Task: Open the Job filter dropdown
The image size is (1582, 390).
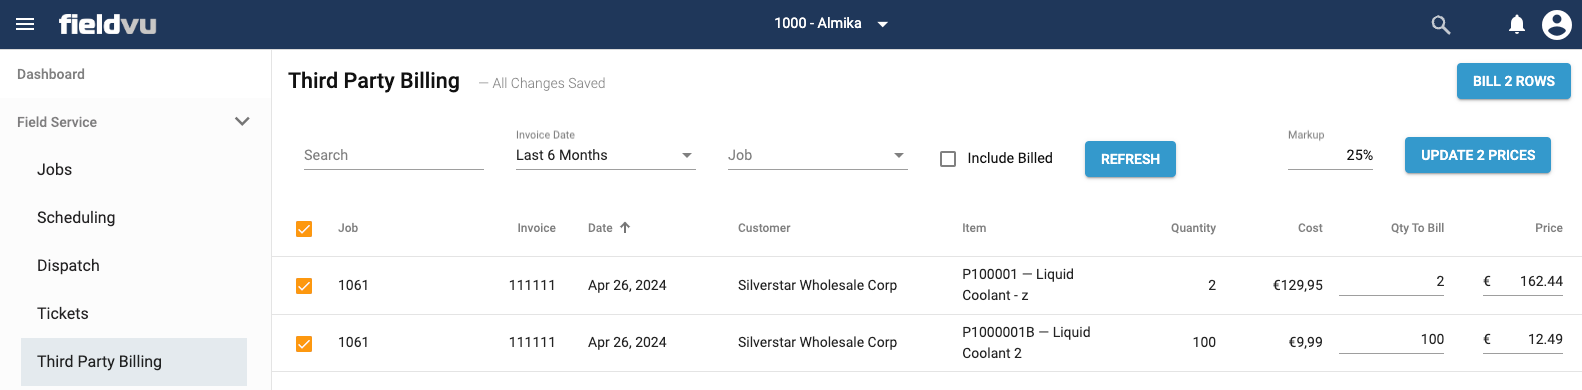Action: (x=817, y=155)
